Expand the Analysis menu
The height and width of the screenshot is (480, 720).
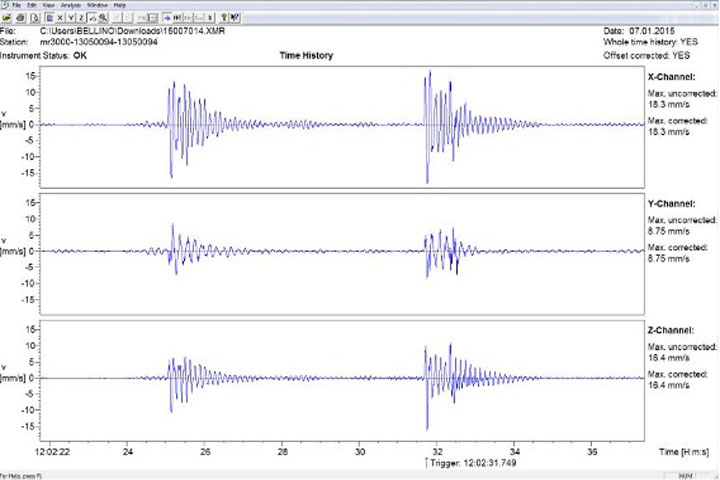click(71, 5)
